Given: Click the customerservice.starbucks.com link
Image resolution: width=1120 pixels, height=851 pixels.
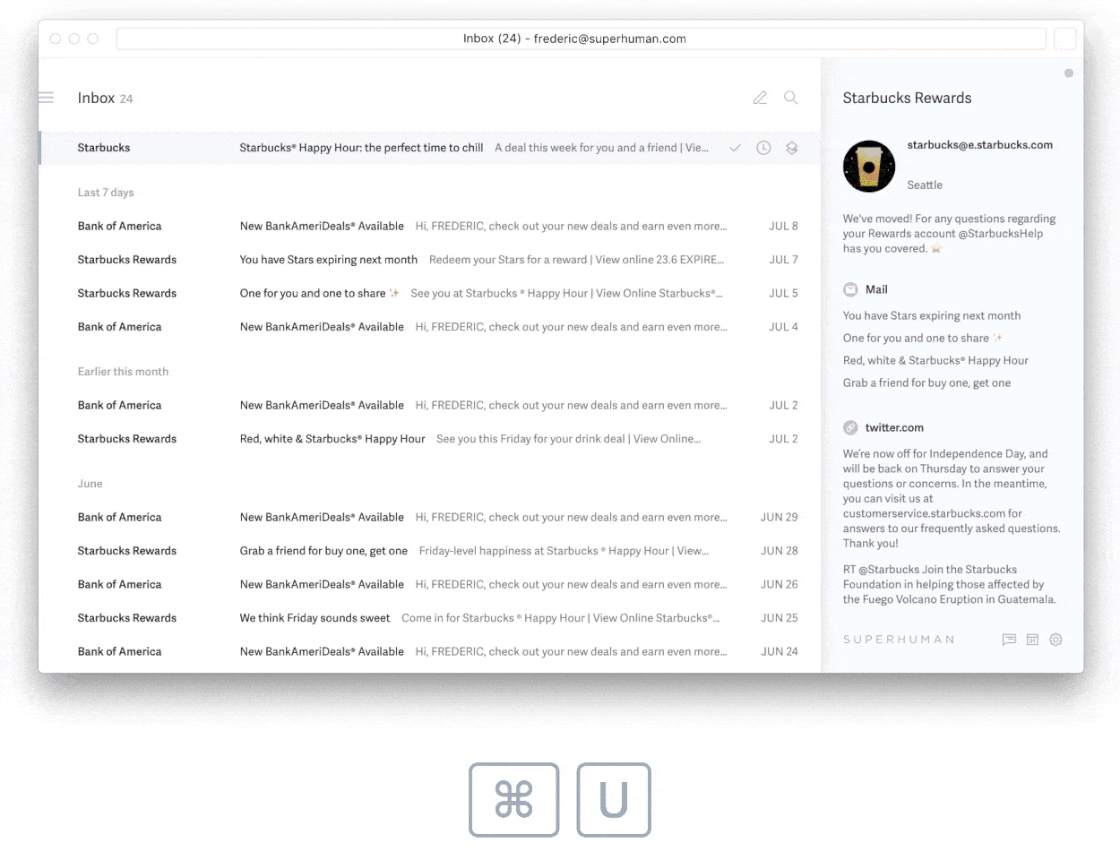Looking at the screenshot, I should 920,513.
